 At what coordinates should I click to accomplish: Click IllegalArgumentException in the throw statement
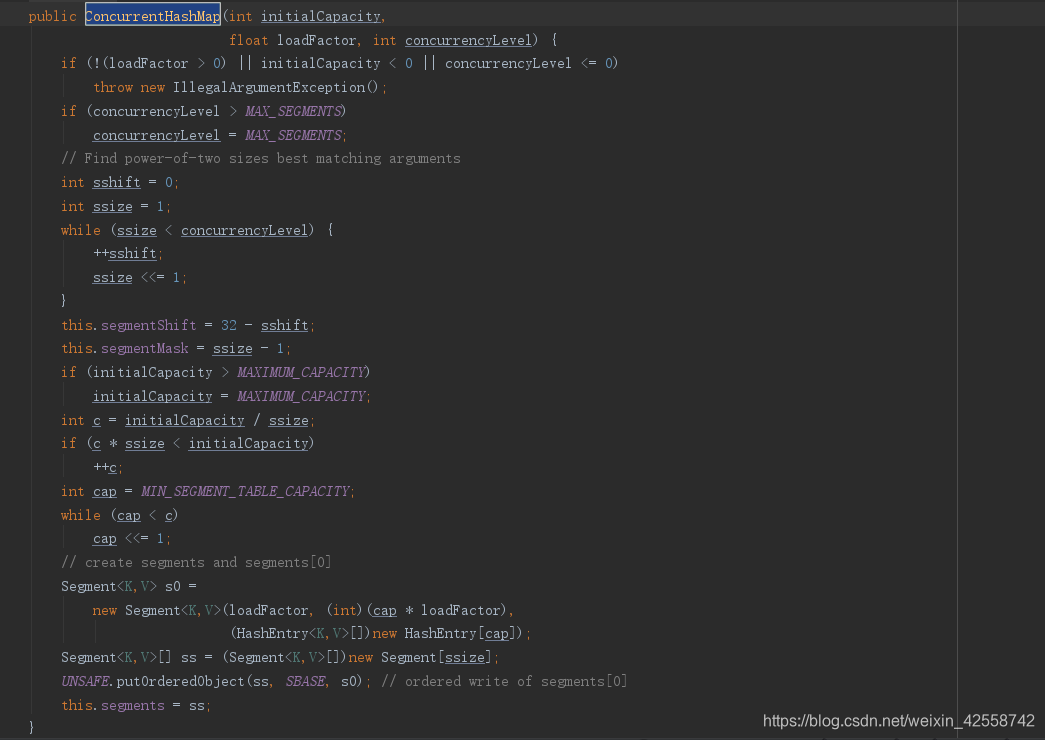point(269,87)
